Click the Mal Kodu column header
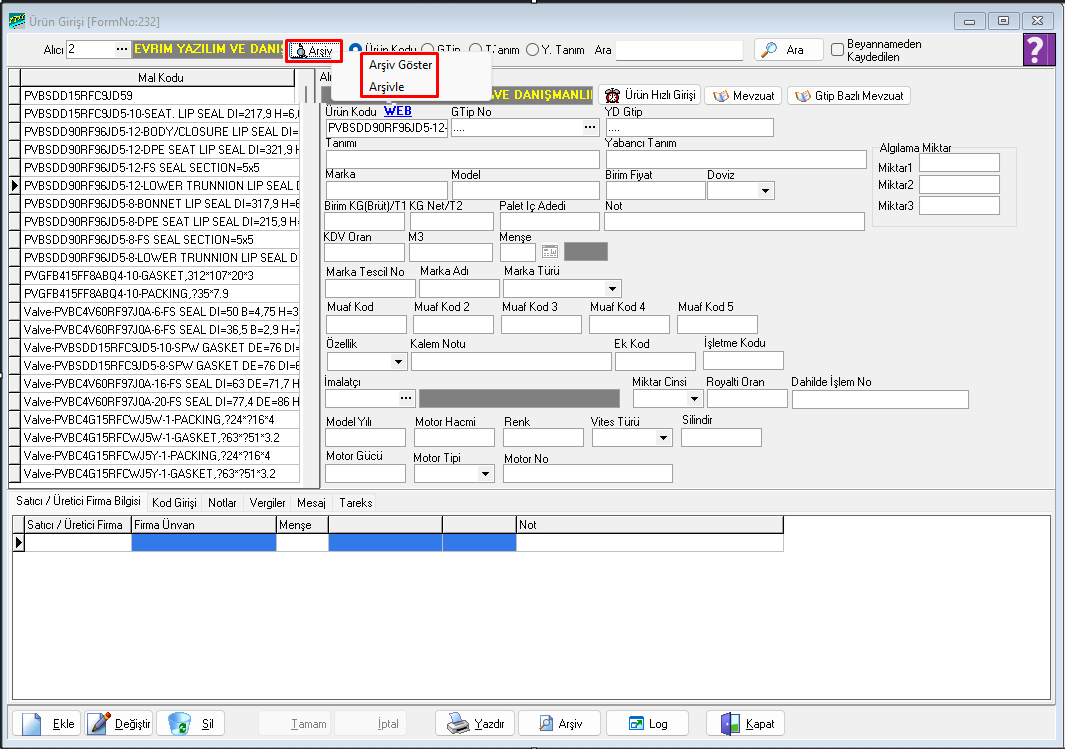1065x749 pixels. pos(160,77)
